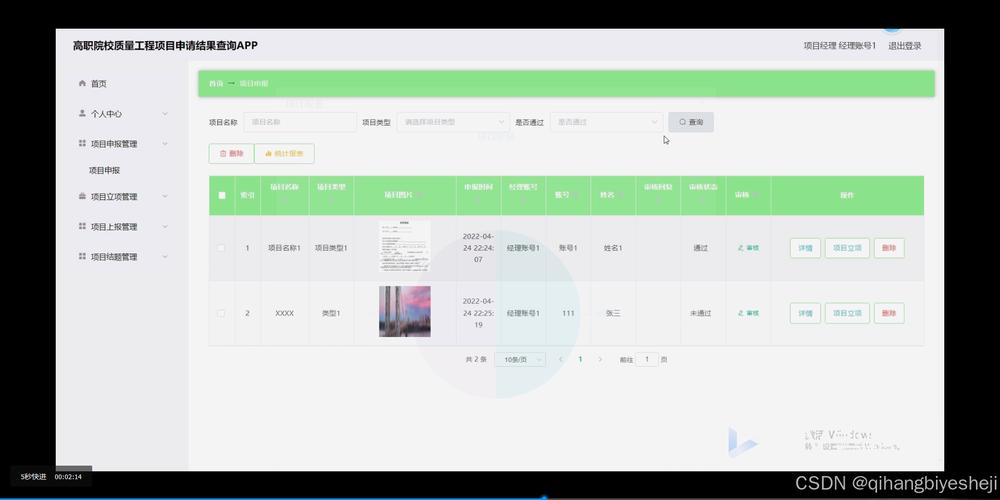Open the bridge photo thumbnail in row XXXX
This screenshot has width=1000, height=500.
[x=404, y=312]
